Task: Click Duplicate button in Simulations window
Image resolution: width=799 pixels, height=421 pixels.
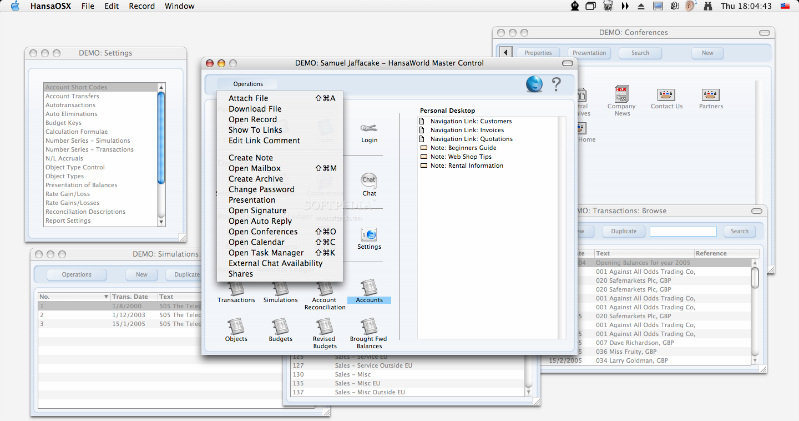Action: (184, 274)
